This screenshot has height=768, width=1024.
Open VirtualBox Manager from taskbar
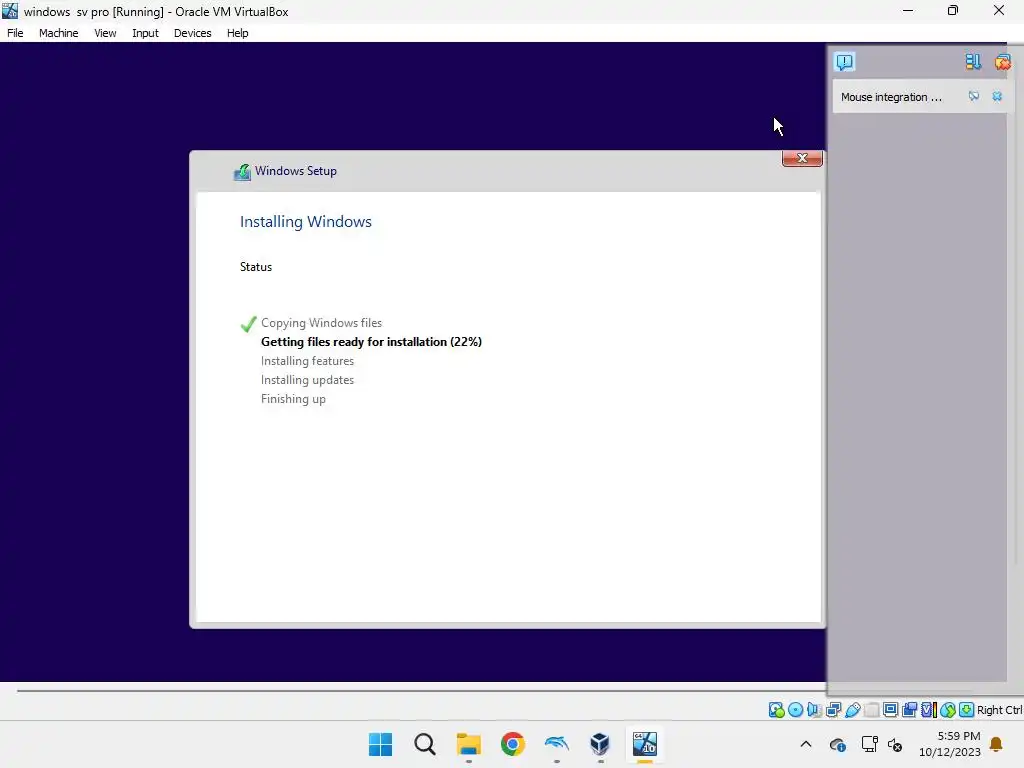click(x=600, y=744)
